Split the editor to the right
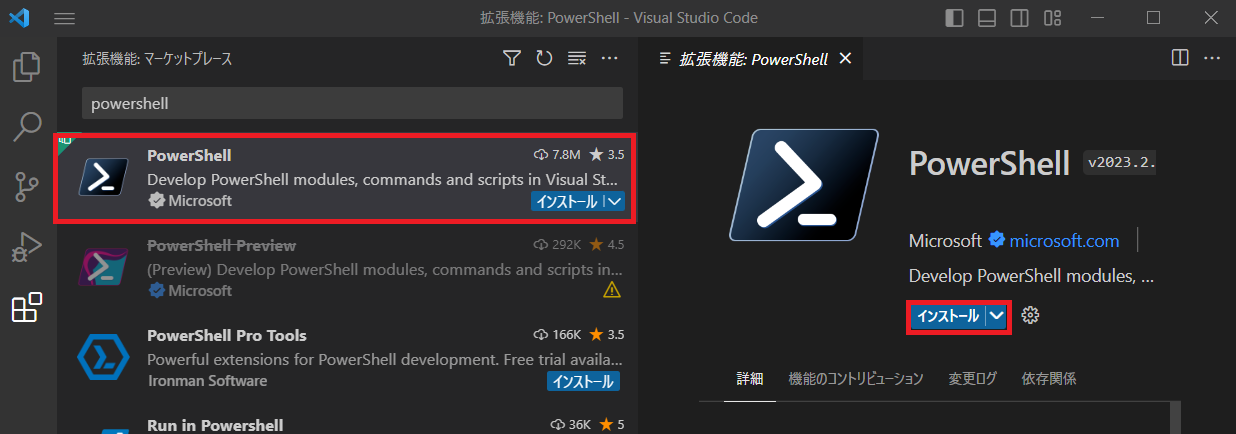1236x434 pixels. (x=1180, y=59)
